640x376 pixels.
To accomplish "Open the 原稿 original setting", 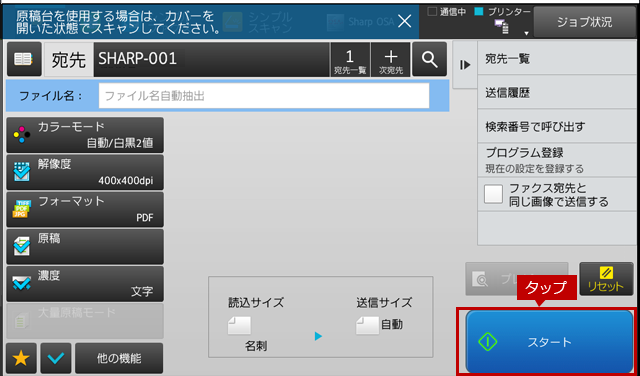I will pyautogui.click(x=85, y=247).
